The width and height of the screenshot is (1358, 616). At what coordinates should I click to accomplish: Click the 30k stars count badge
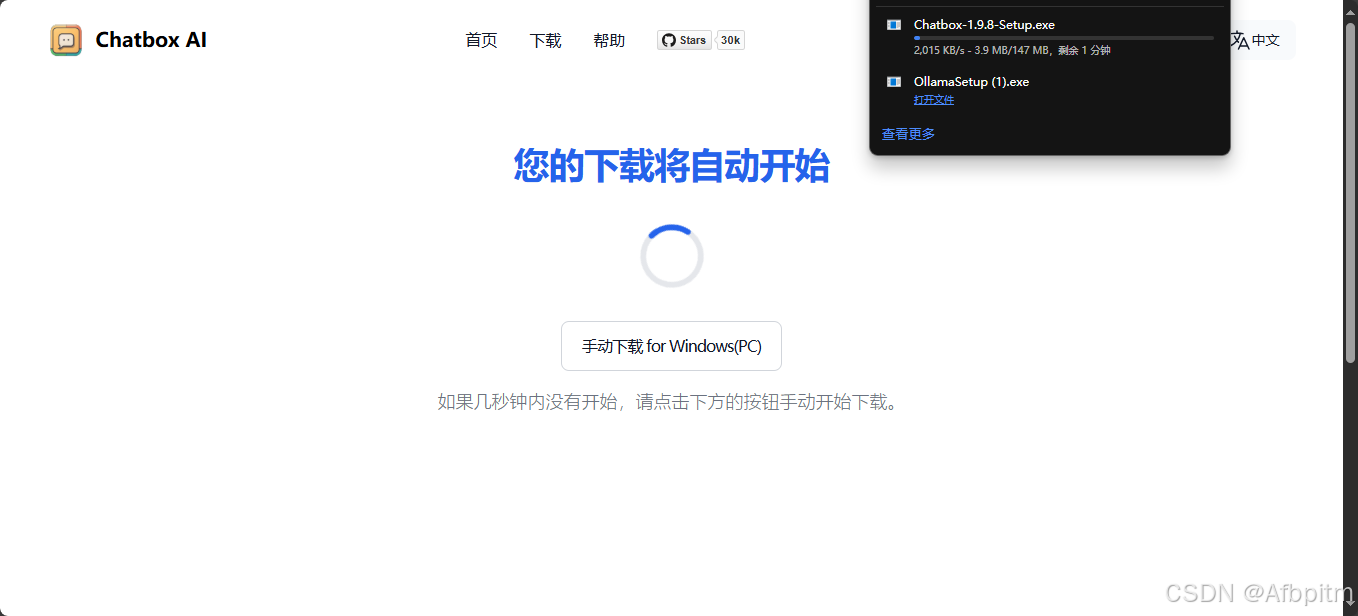729,40
